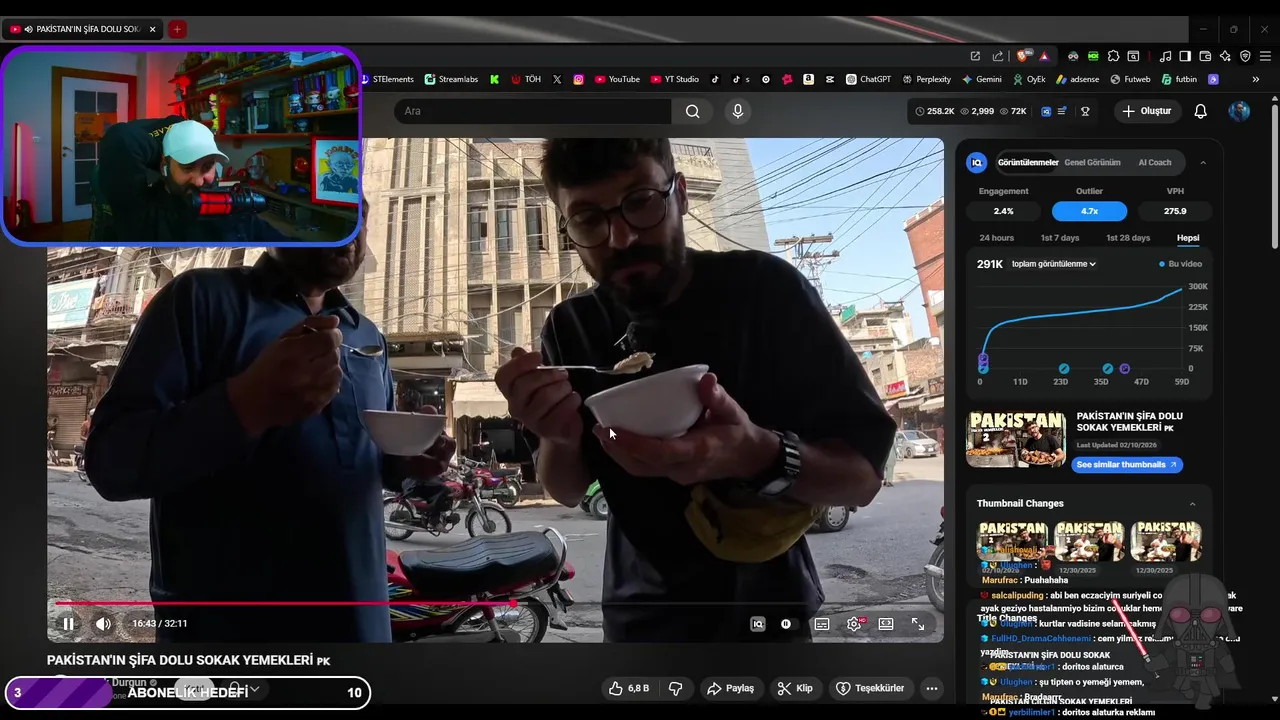
Task: Mute the video volume
Action: [103, 624]
